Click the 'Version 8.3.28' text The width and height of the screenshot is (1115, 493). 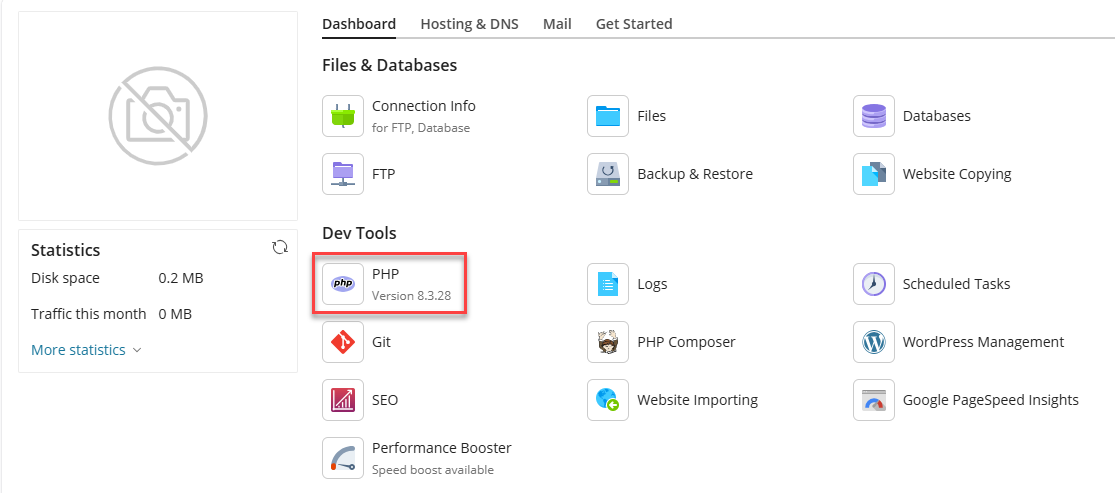coord(412,295)
